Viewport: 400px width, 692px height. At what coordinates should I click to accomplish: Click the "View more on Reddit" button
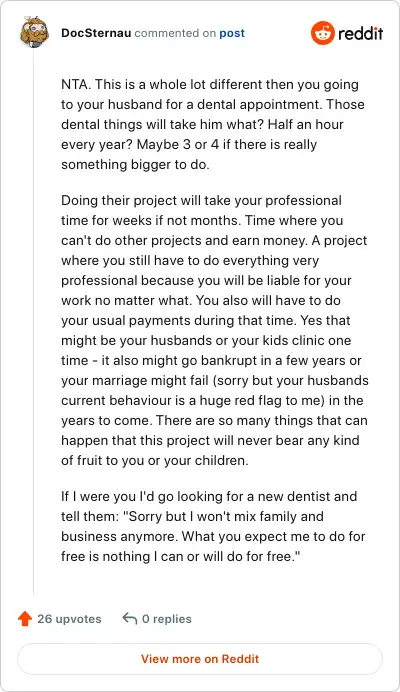[200, 659]
